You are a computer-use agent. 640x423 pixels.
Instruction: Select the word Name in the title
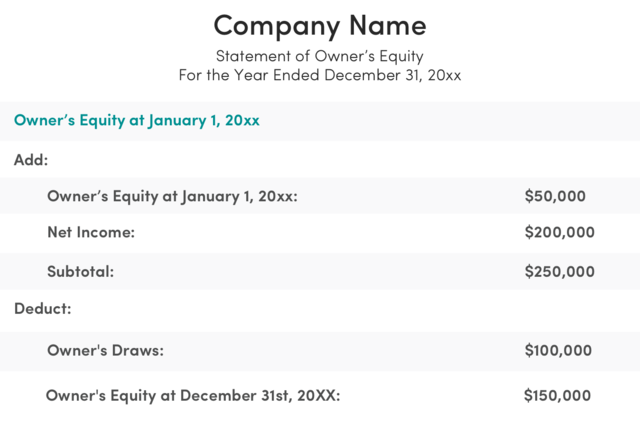(x=388, y=25)
